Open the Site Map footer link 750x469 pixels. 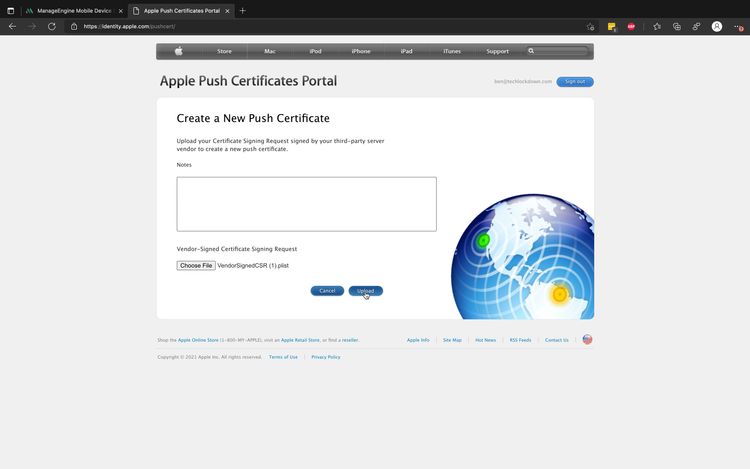(452, 340)
